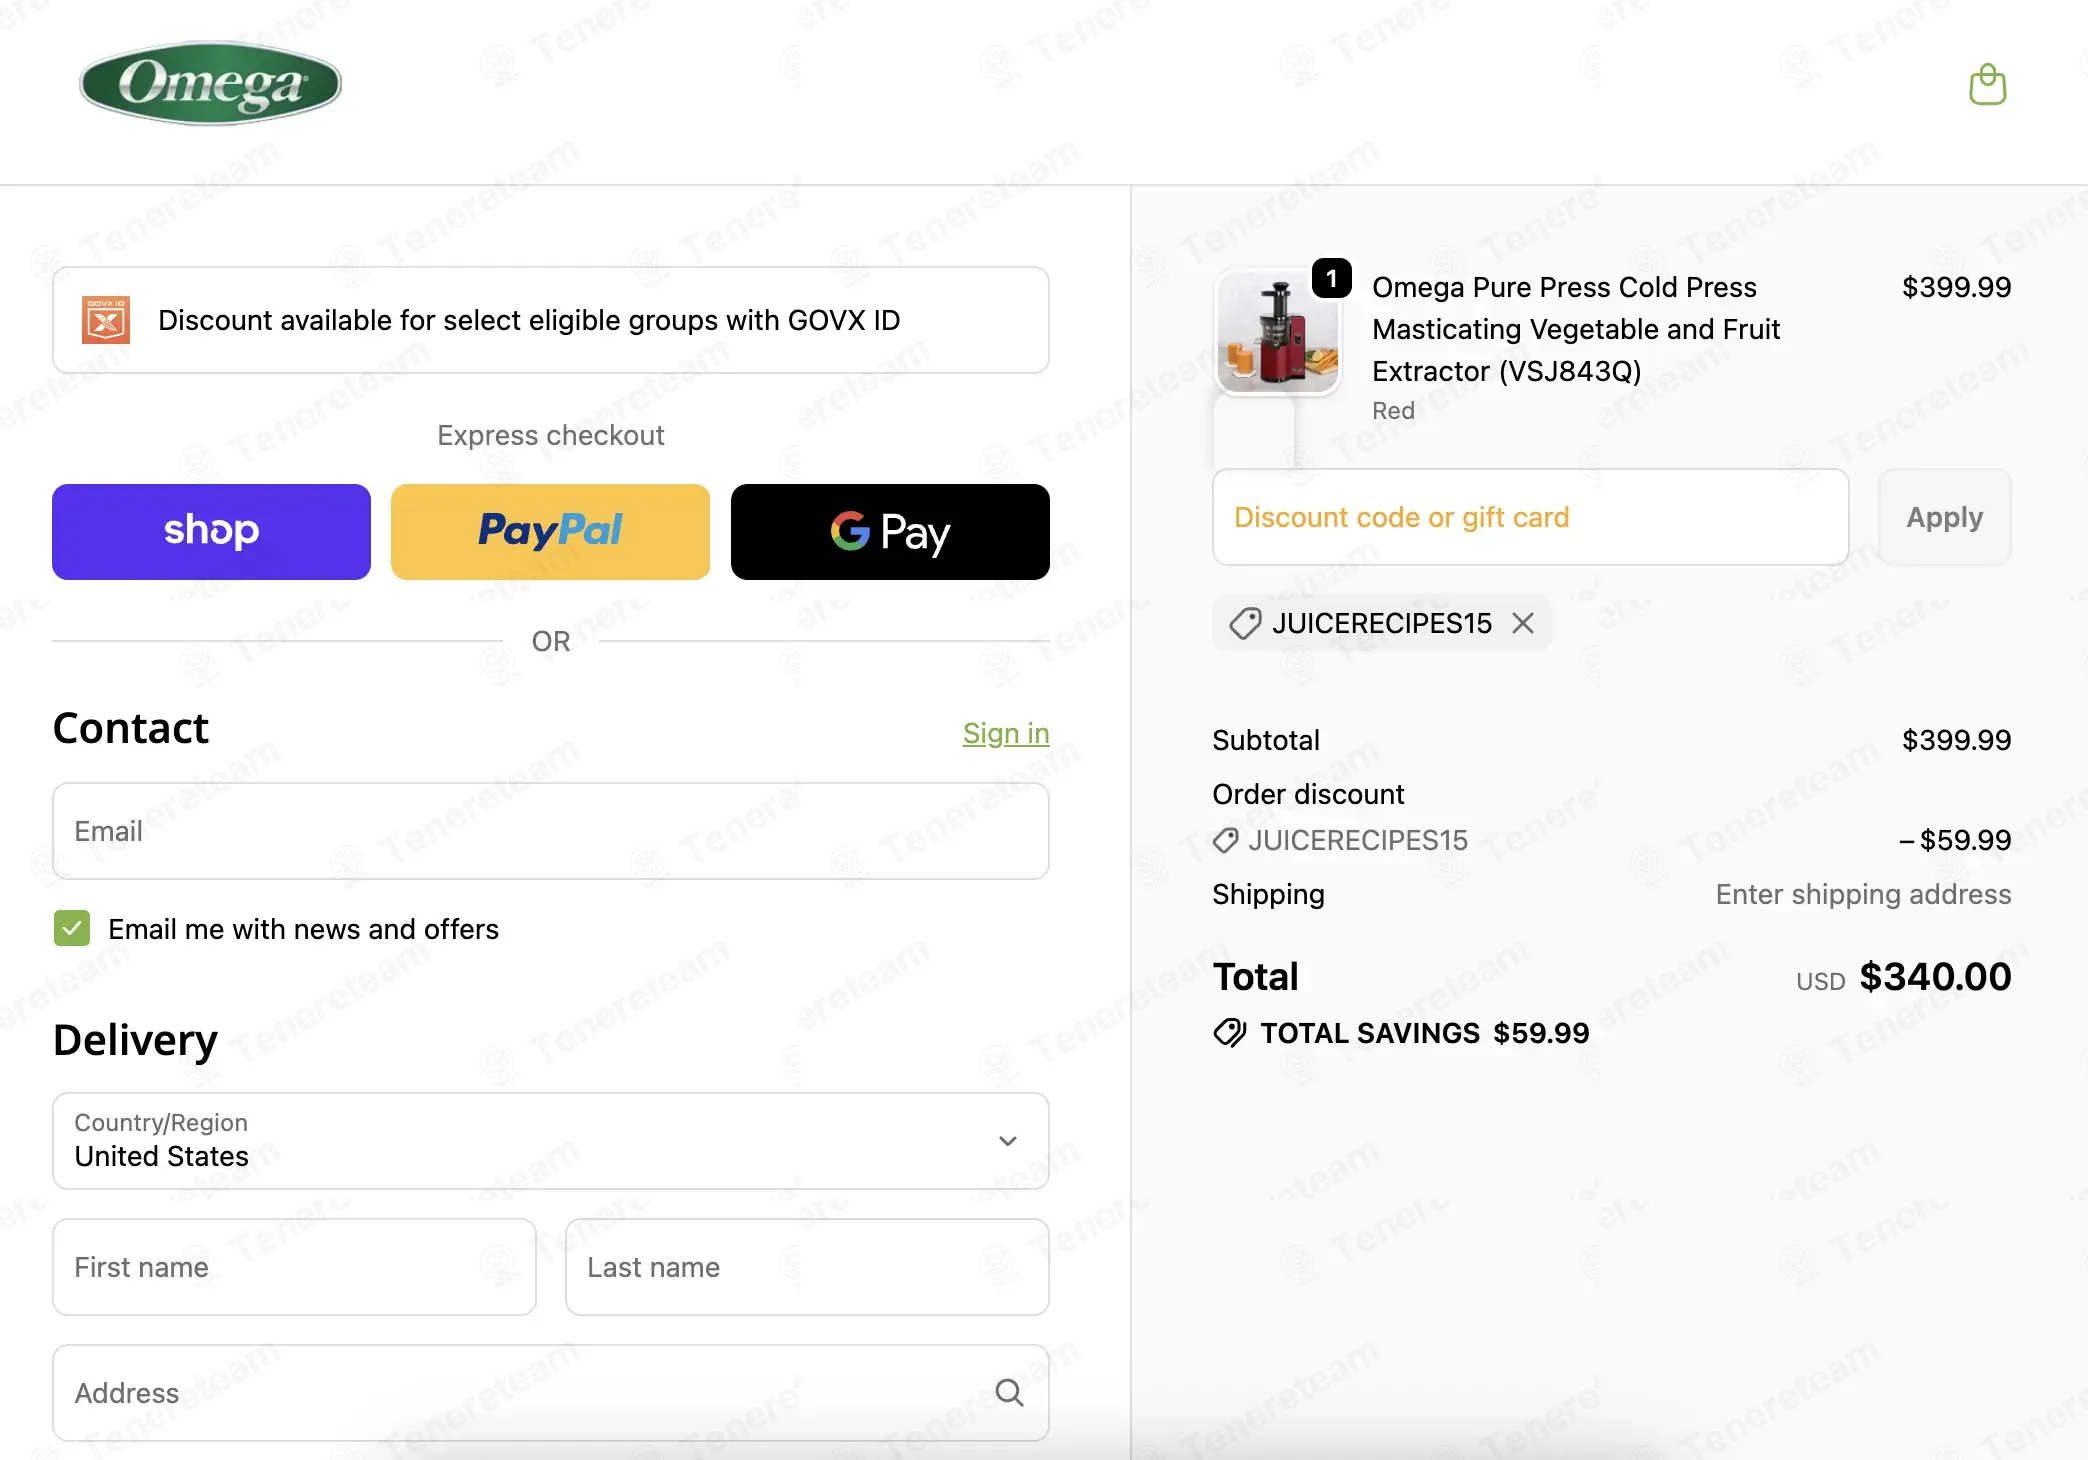The width and height of the screenshot is (2088, 1460).
Task: Focus the Email input field
Action: [551, 831]
